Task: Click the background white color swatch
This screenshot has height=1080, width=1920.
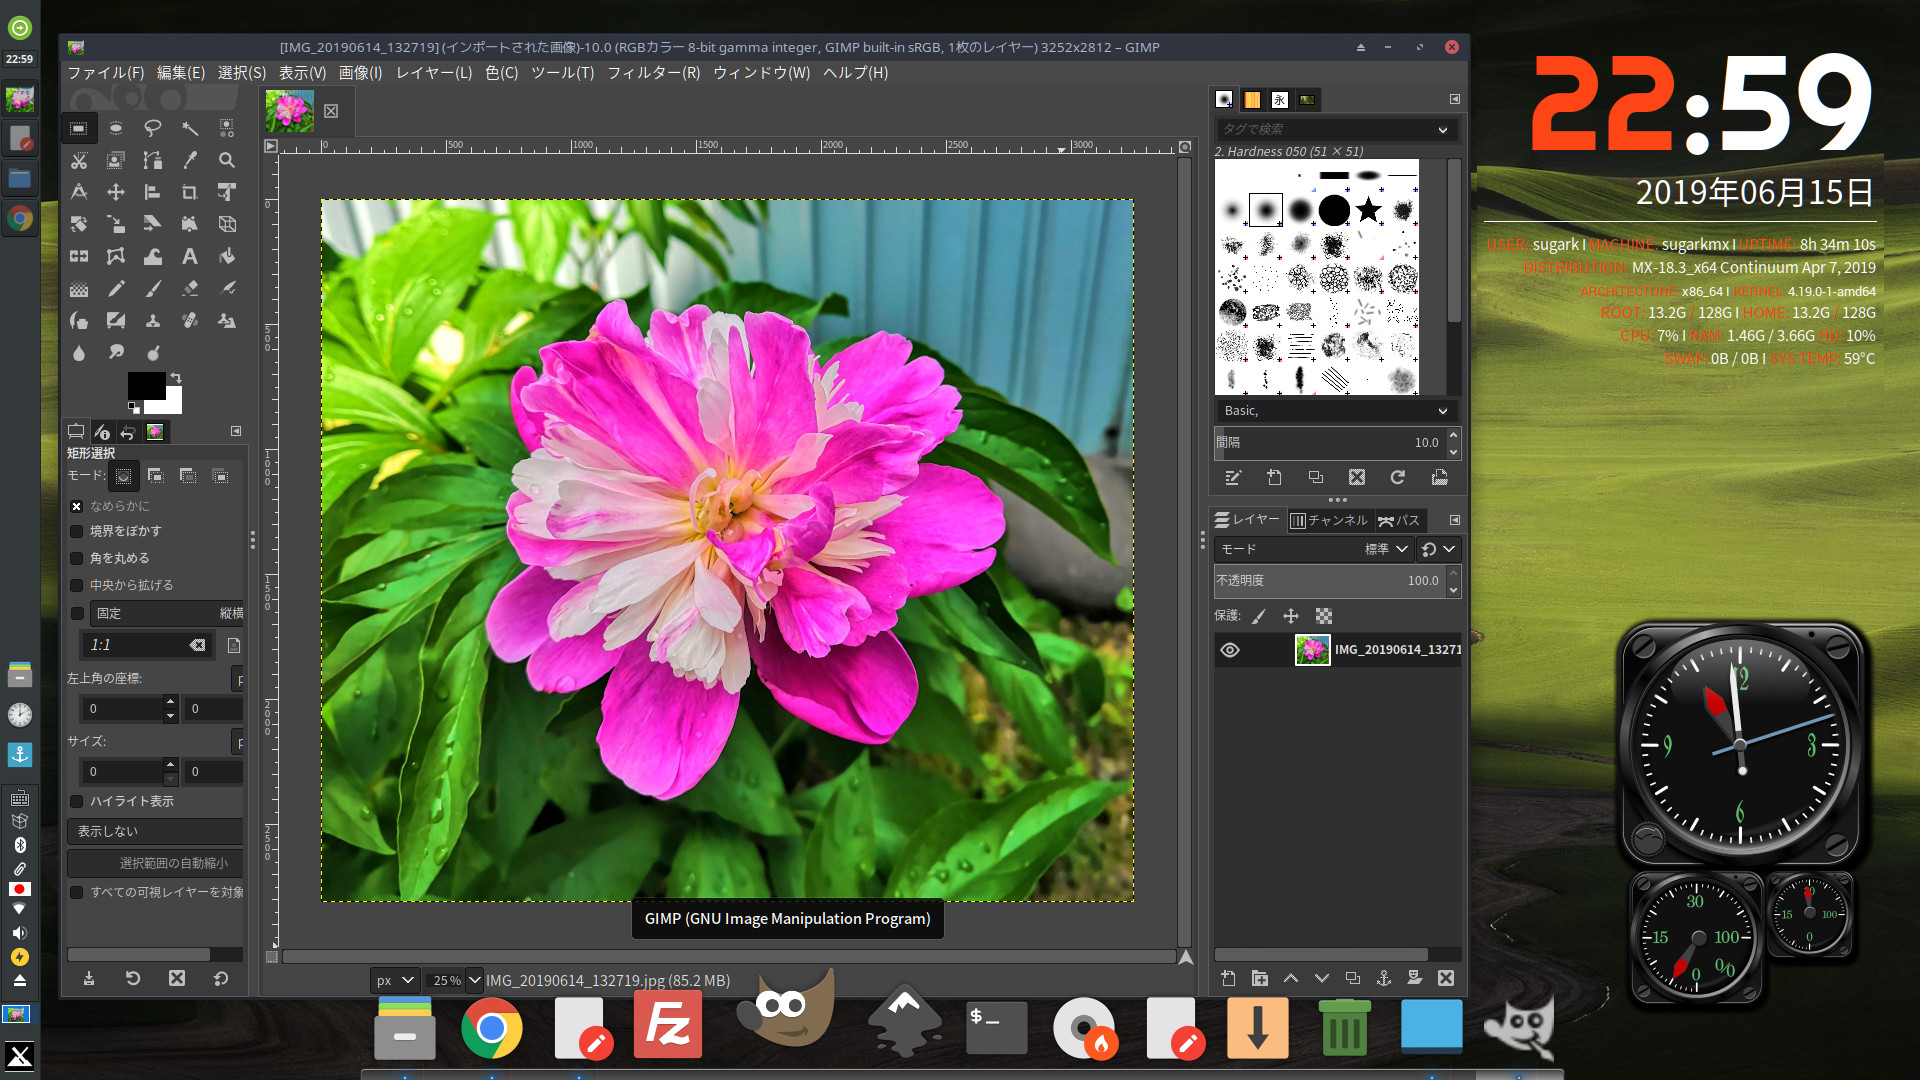Action: click(172, 404)
